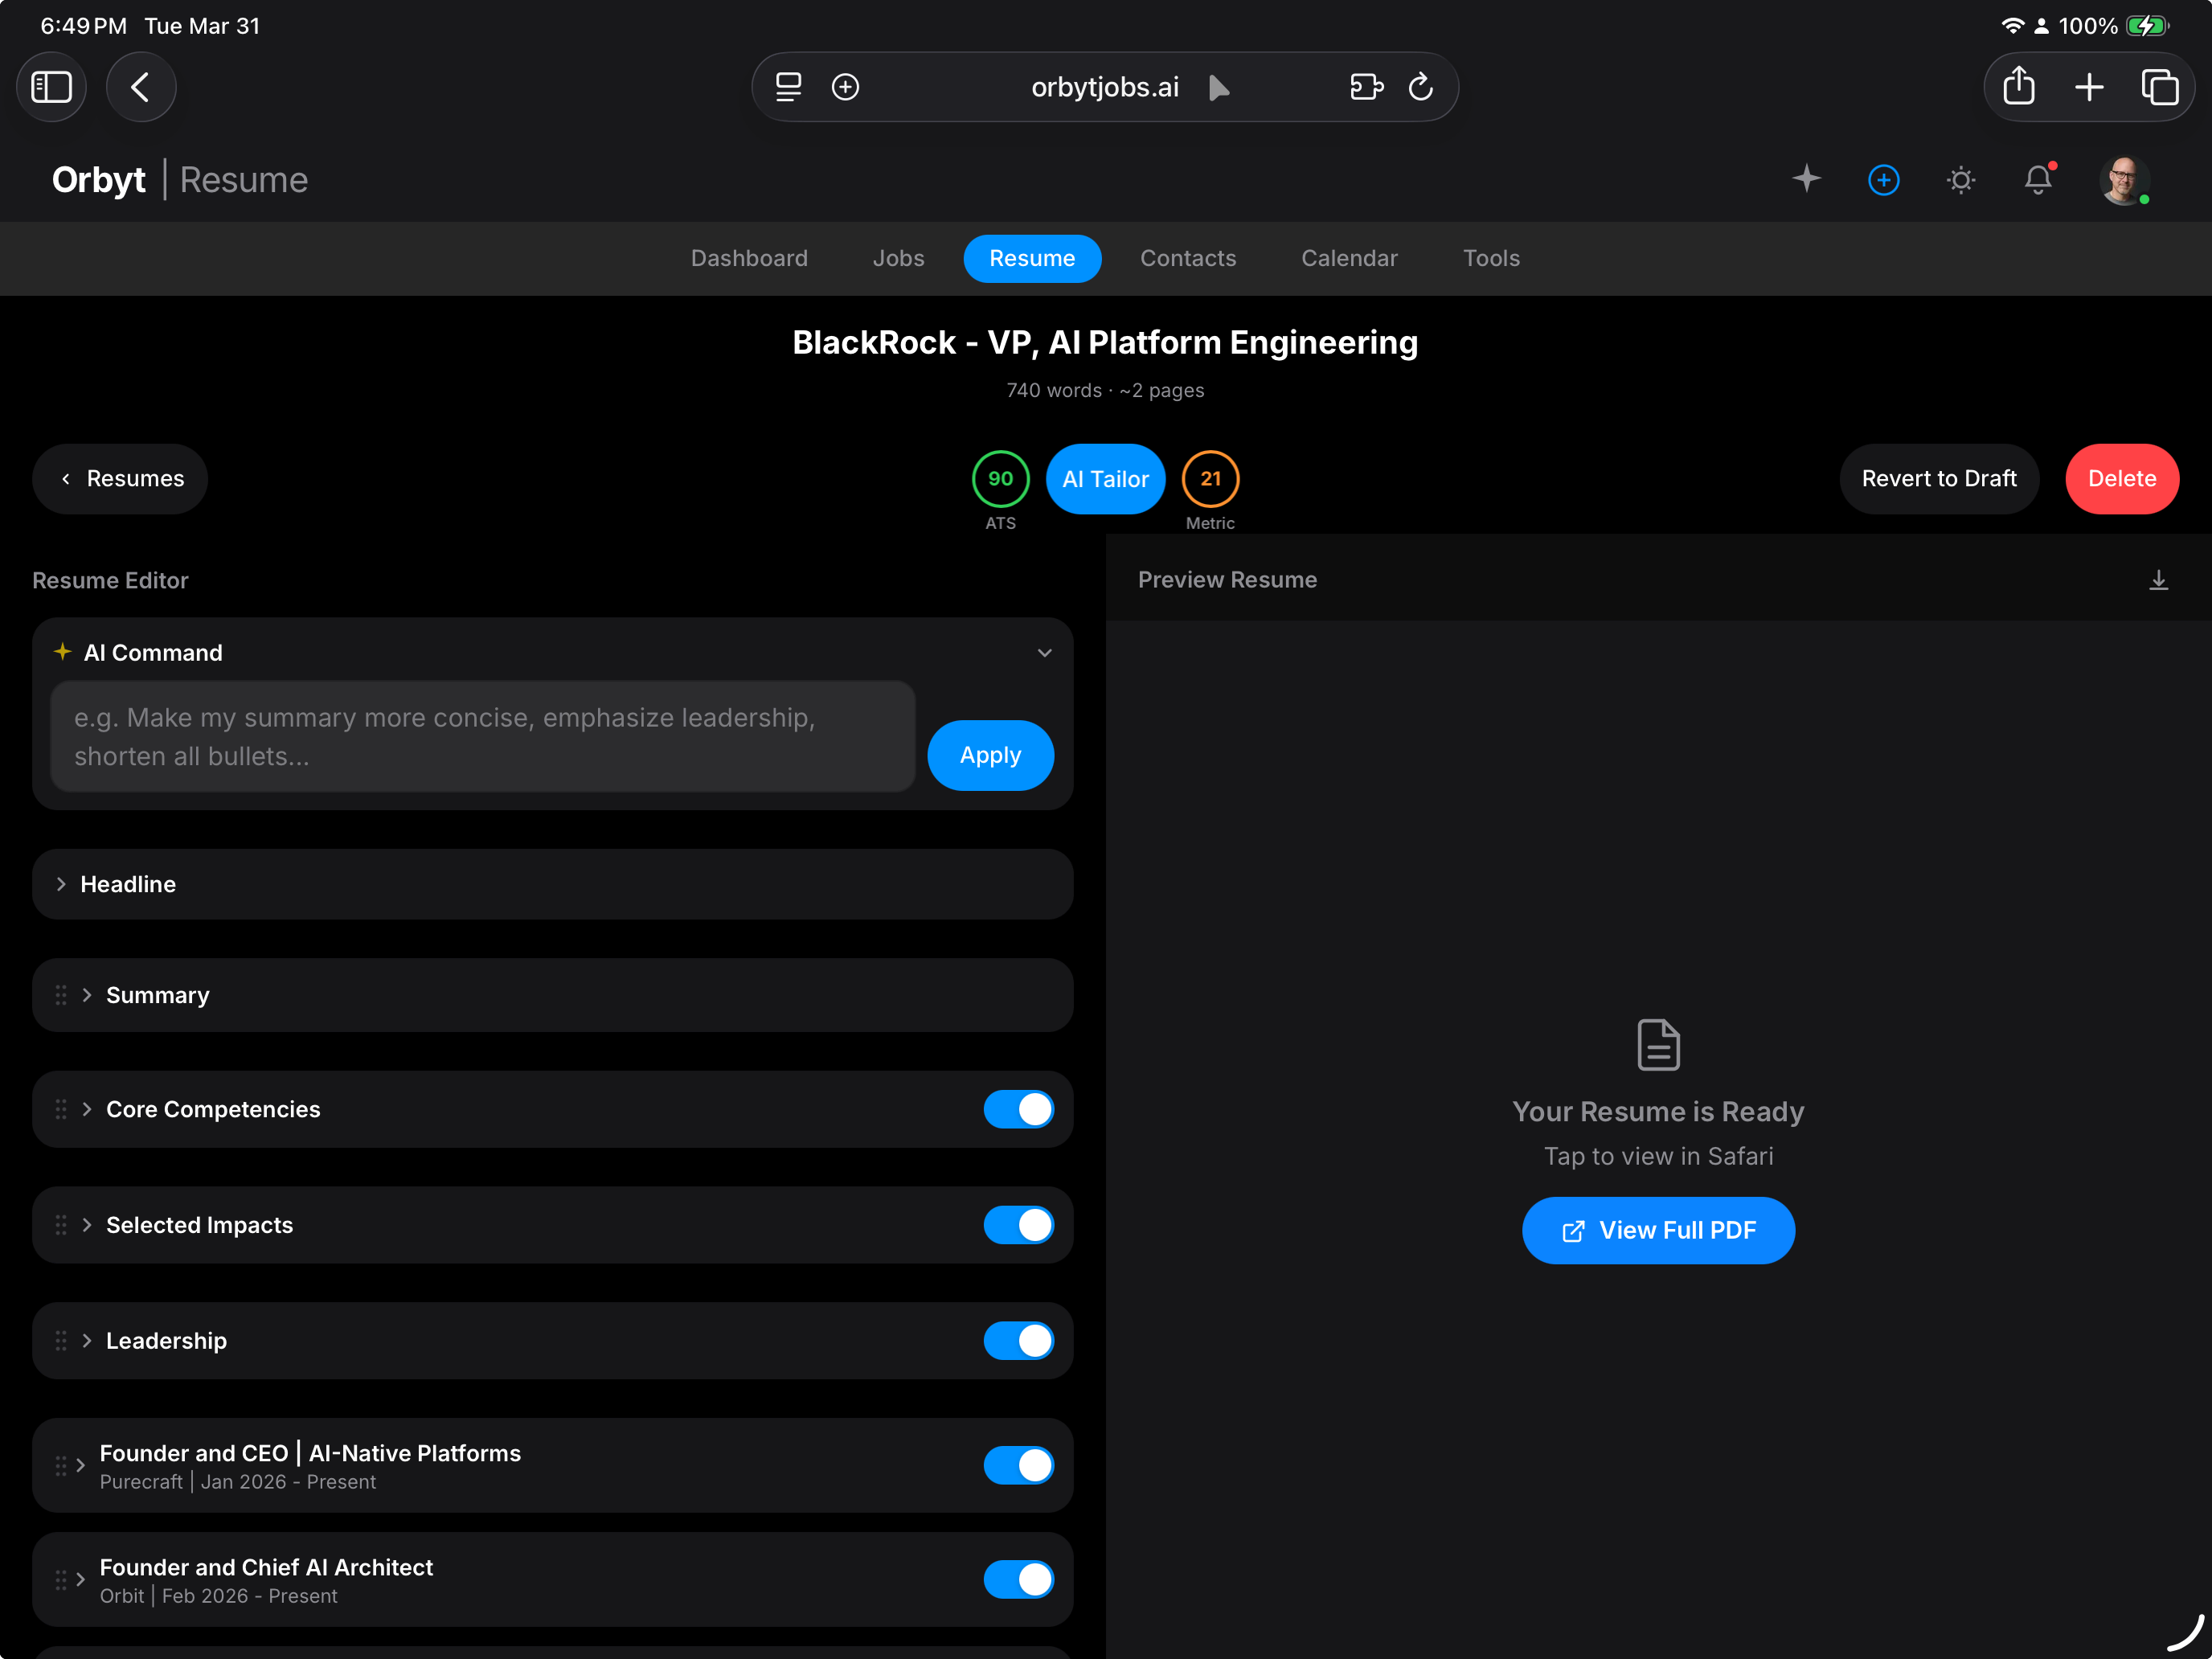Switch theme via the brightness icon
Image resolution: width=2212 pixels, height=1659 pixels.
[x=1960, y=180]
